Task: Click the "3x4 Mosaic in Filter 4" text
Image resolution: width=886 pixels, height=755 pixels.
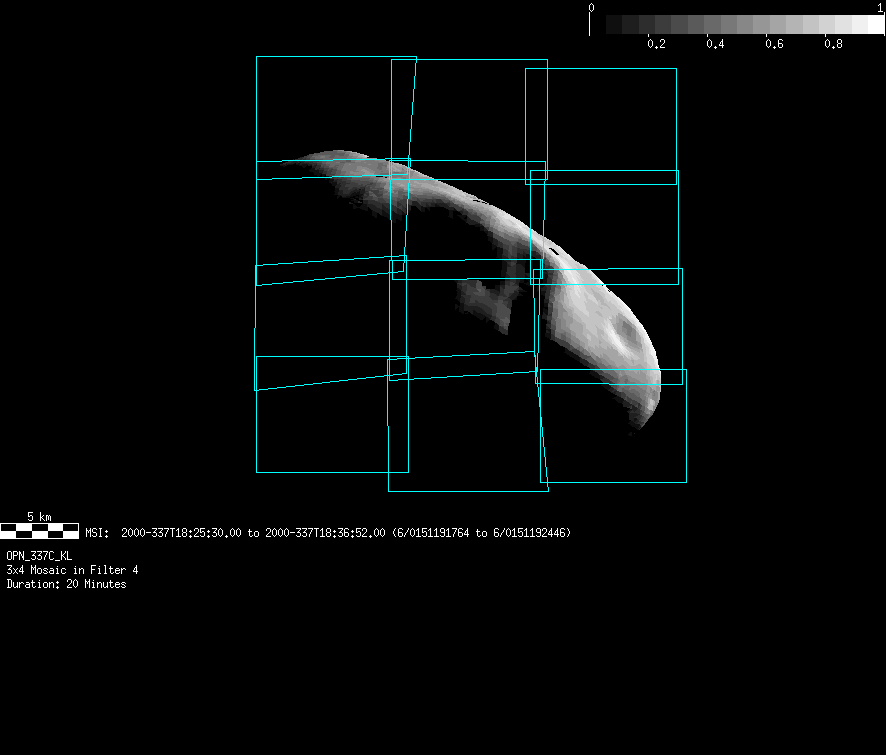Action: click(72, 570)
